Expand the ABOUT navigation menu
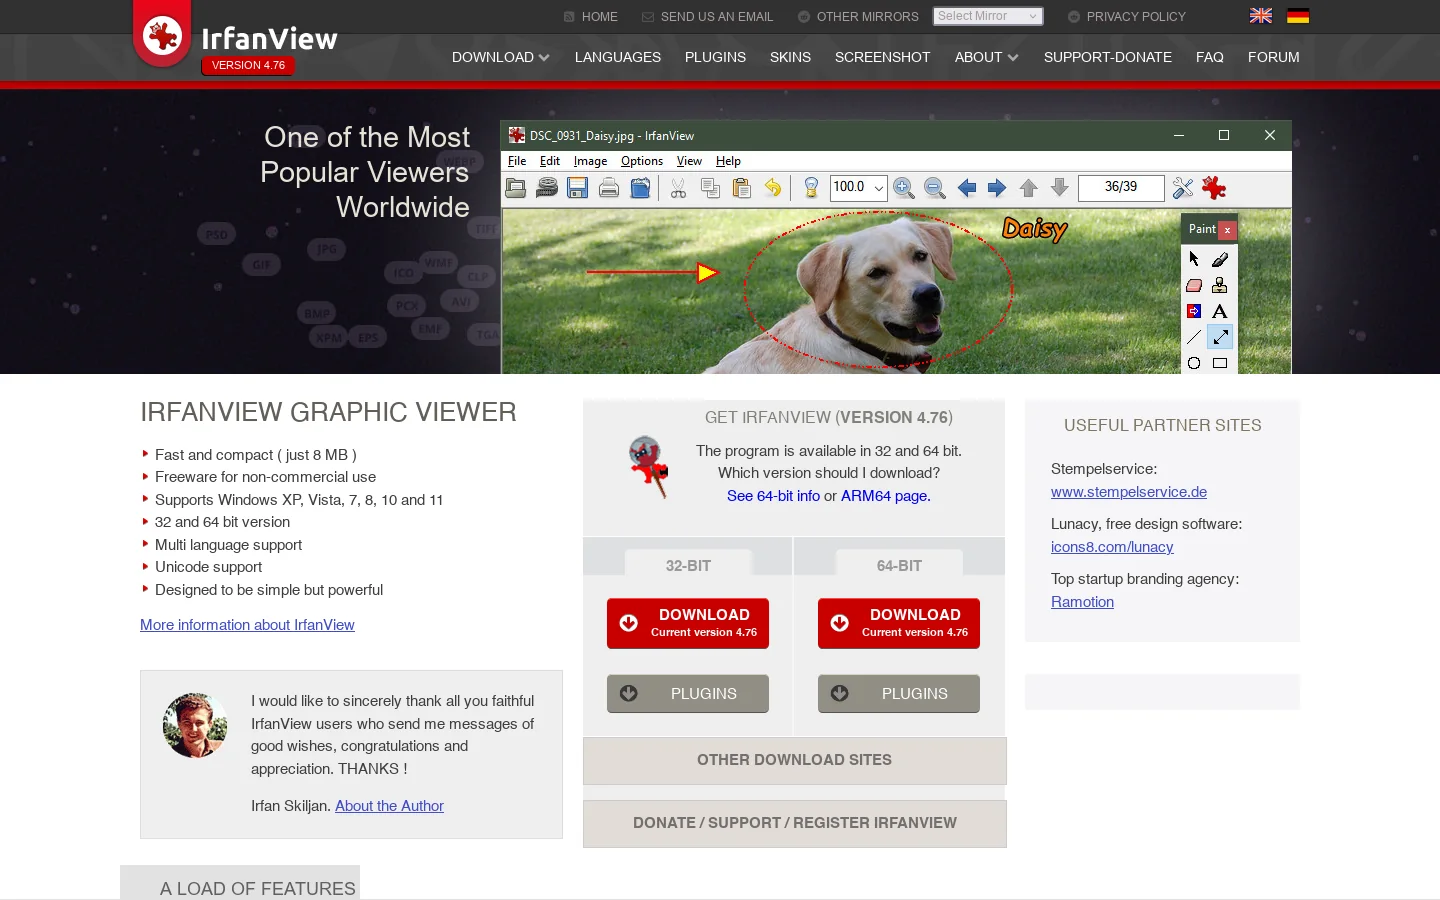1440x900 pixels. [x=986, y=57]
